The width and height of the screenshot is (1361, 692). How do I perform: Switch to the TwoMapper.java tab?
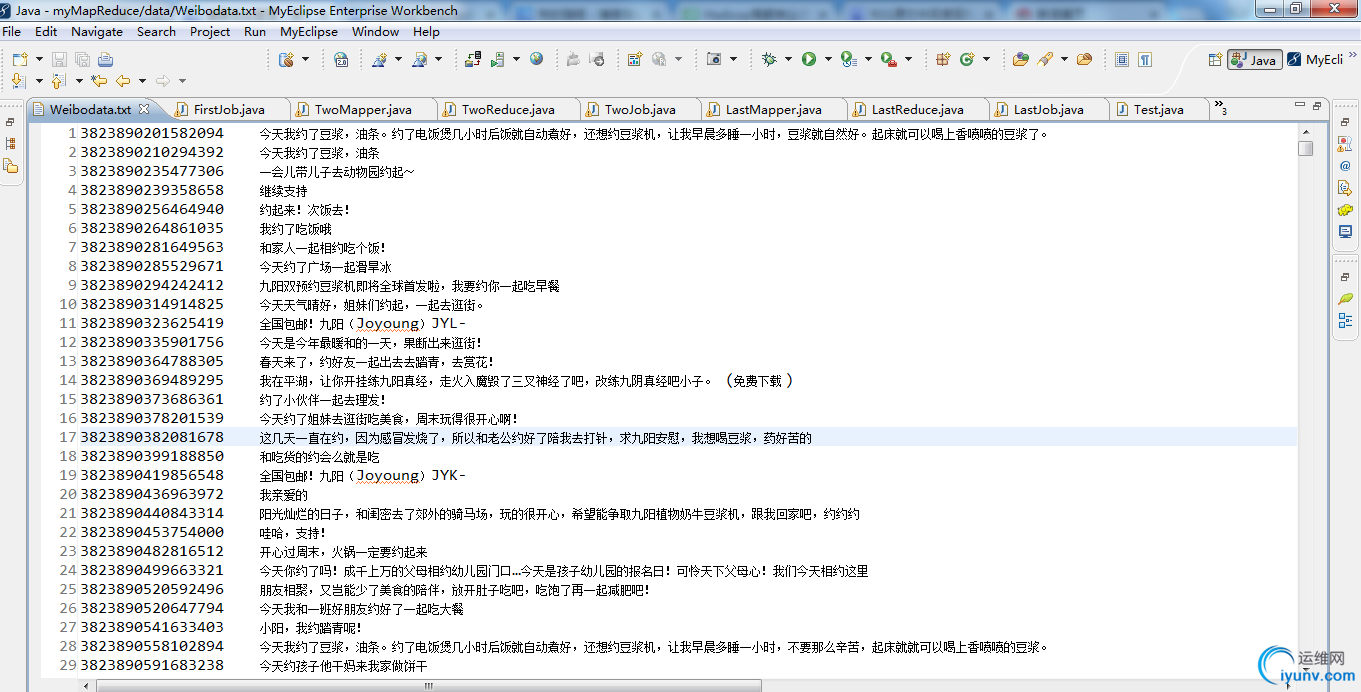tap(363, 109)
